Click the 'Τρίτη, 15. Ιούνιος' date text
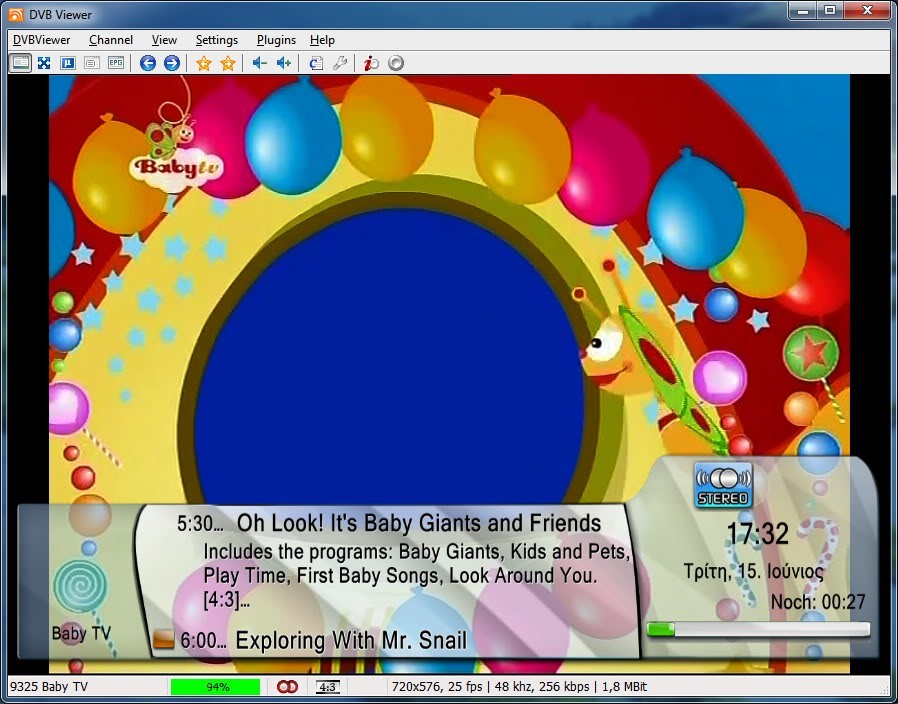This screenshot has height=704, width=898. (754, 572)
